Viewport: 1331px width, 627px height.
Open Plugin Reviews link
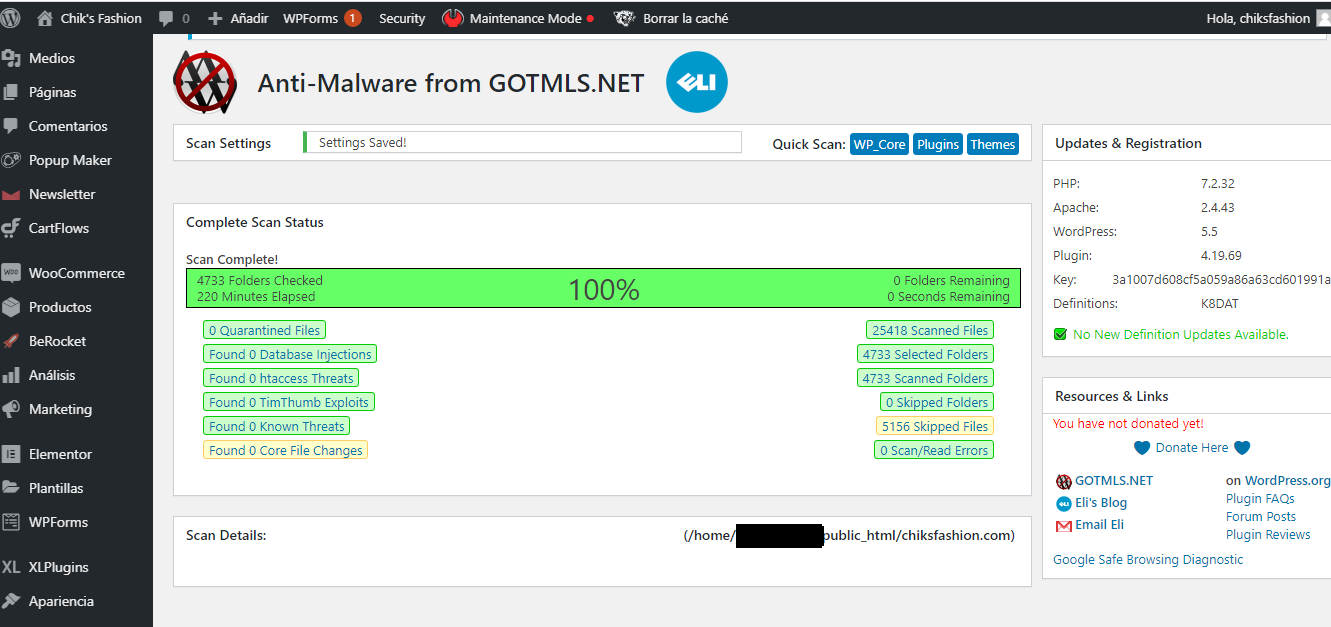[1268, 535]
